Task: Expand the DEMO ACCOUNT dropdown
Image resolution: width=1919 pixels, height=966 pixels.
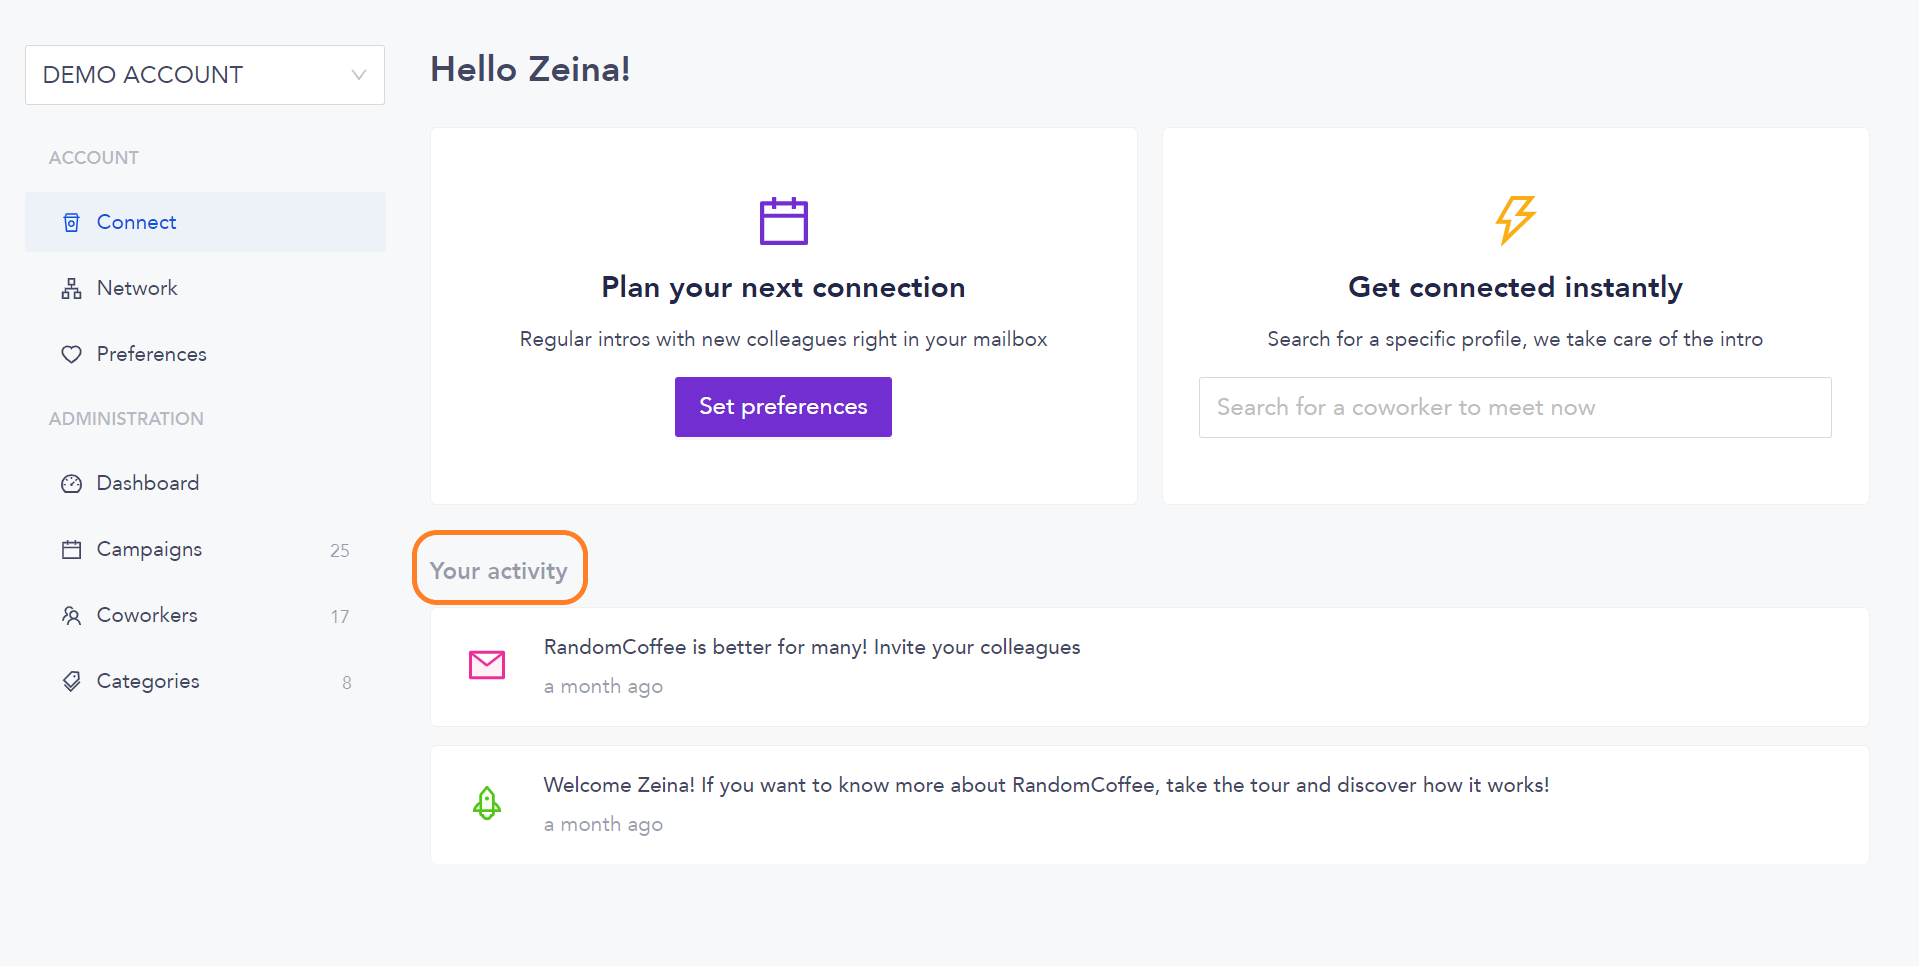Action: pyautogui.click(x=205, y=75)
